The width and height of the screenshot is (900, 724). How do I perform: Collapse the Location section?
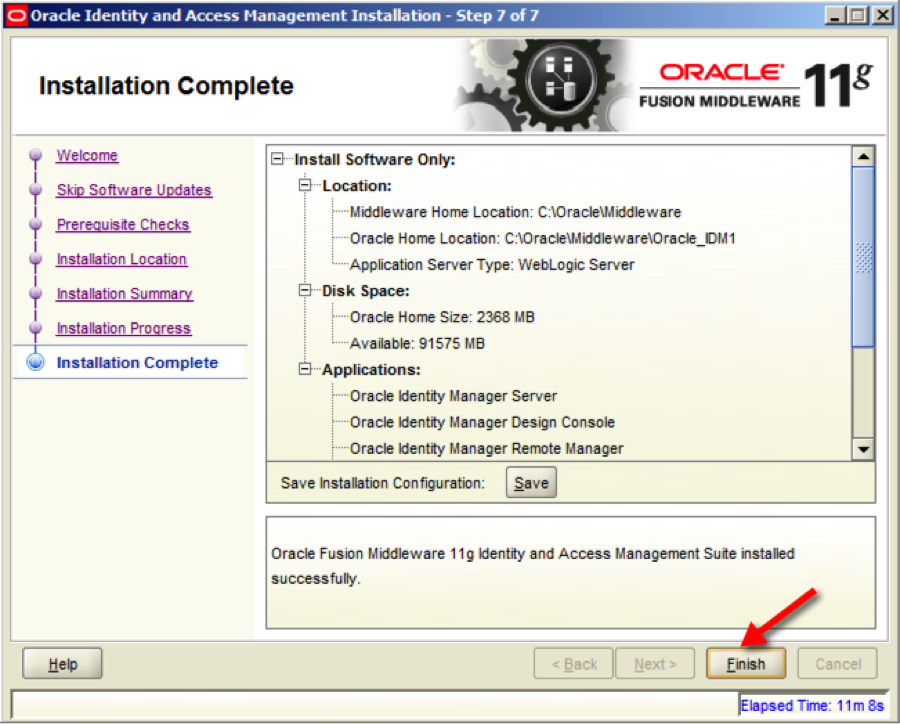click(307, 186)
